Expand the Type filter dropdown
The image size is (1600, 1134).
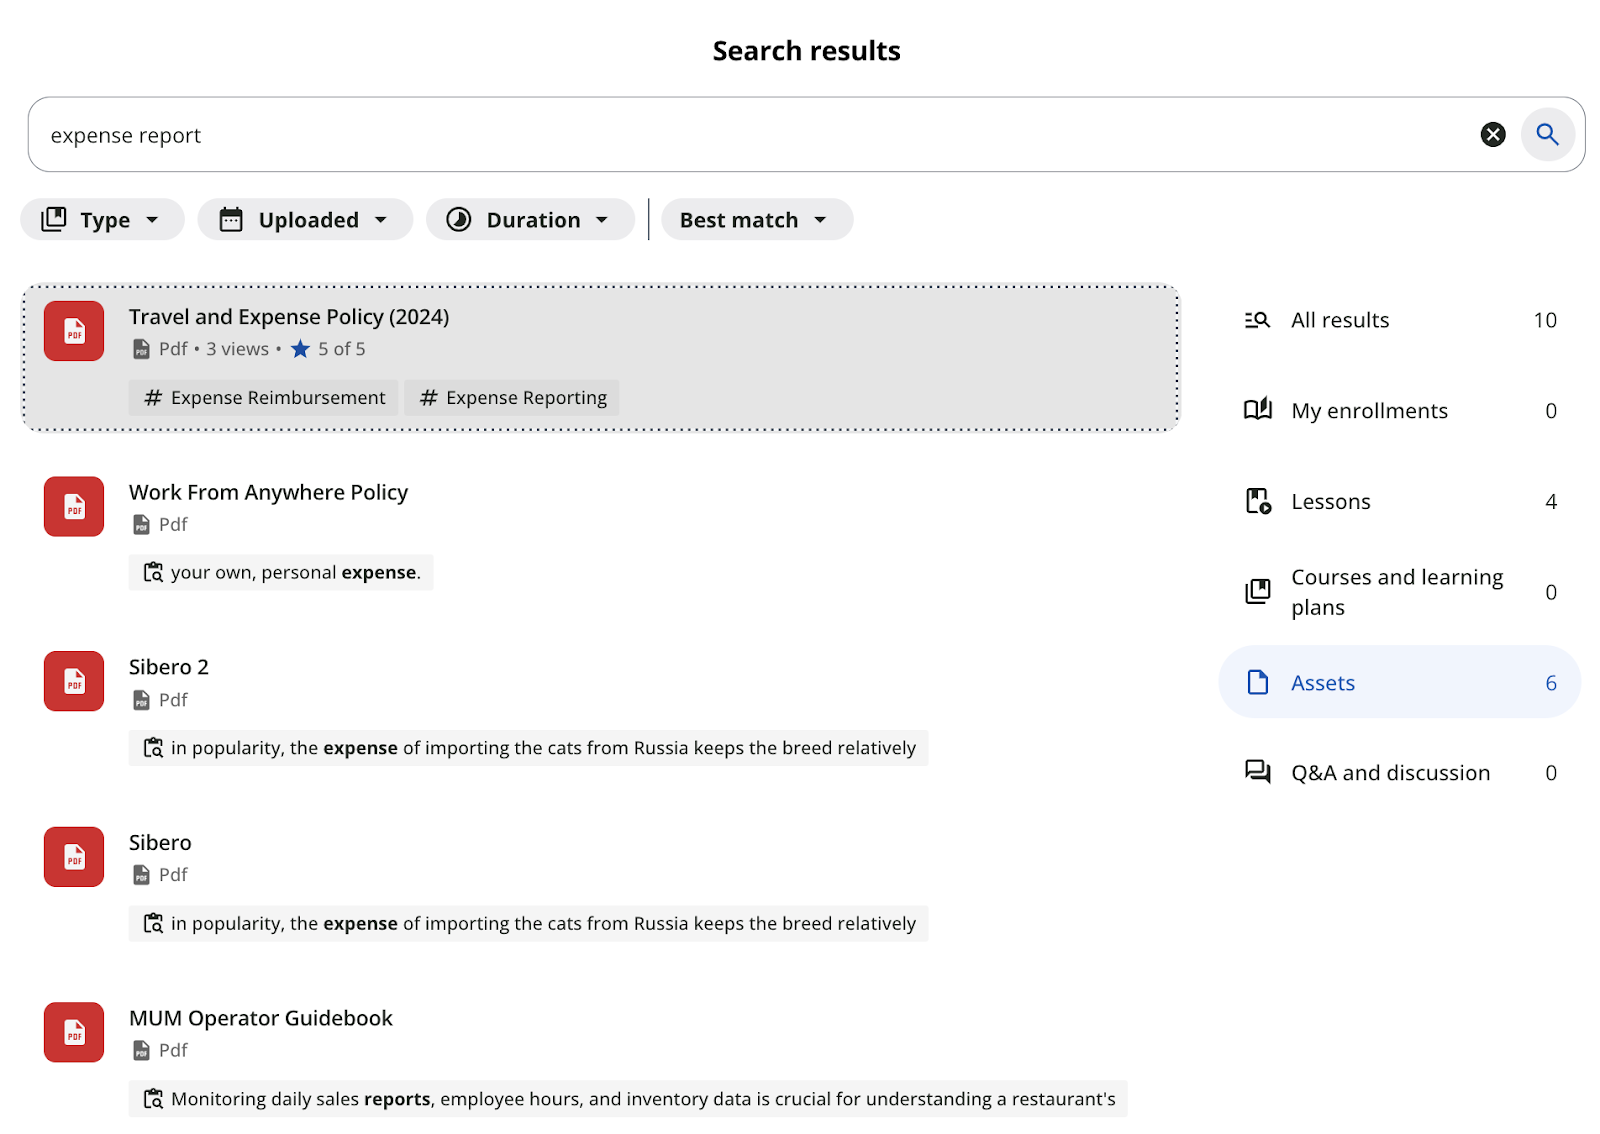click(102, 220)
